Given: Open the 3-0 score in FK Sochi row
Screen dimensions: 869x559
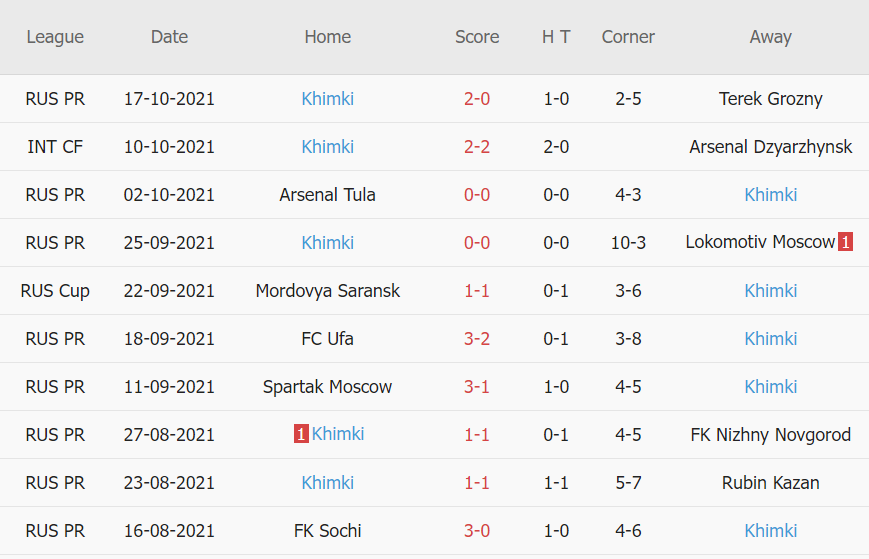Looking at the screenshot, I should tap(477, 531).
